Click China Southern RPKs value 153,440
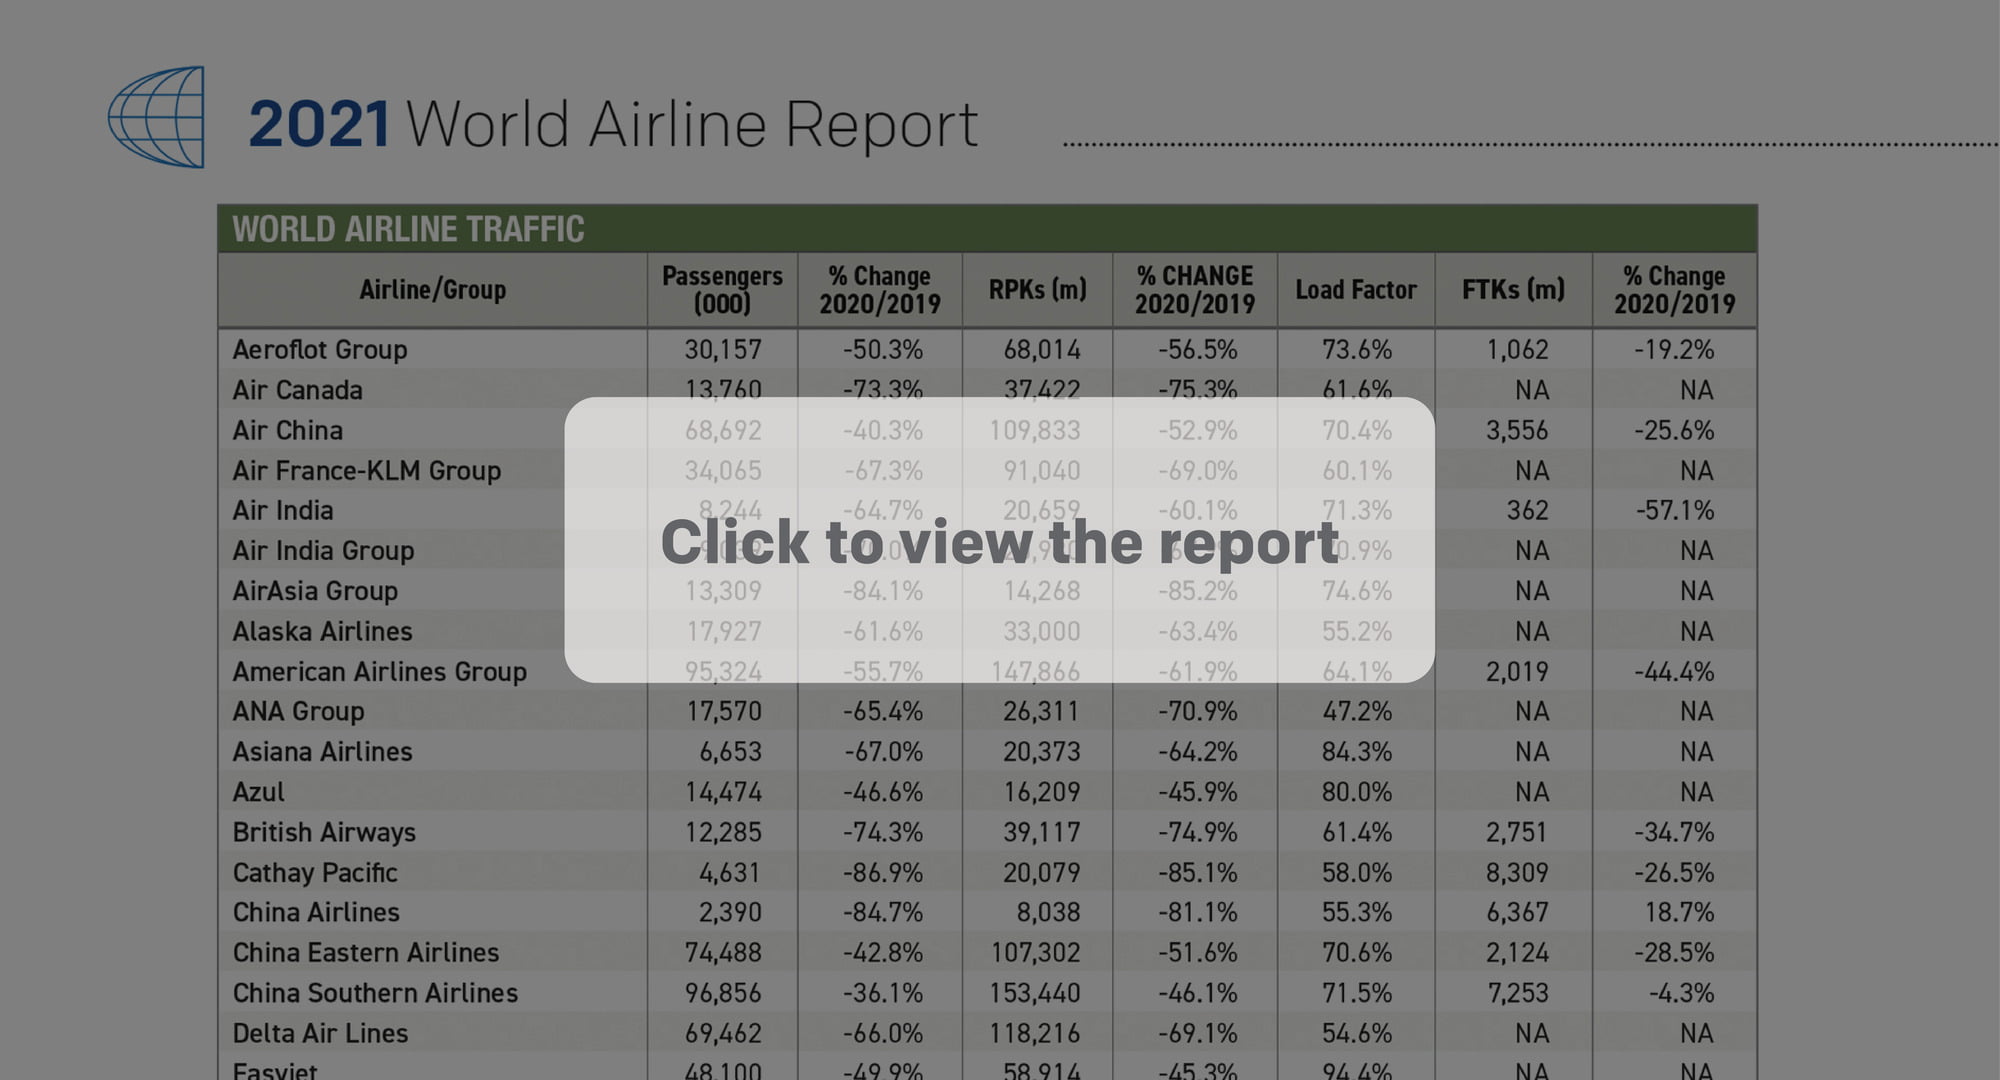The width and height of the screenshot is (2000, 1080). (1035, 993)
